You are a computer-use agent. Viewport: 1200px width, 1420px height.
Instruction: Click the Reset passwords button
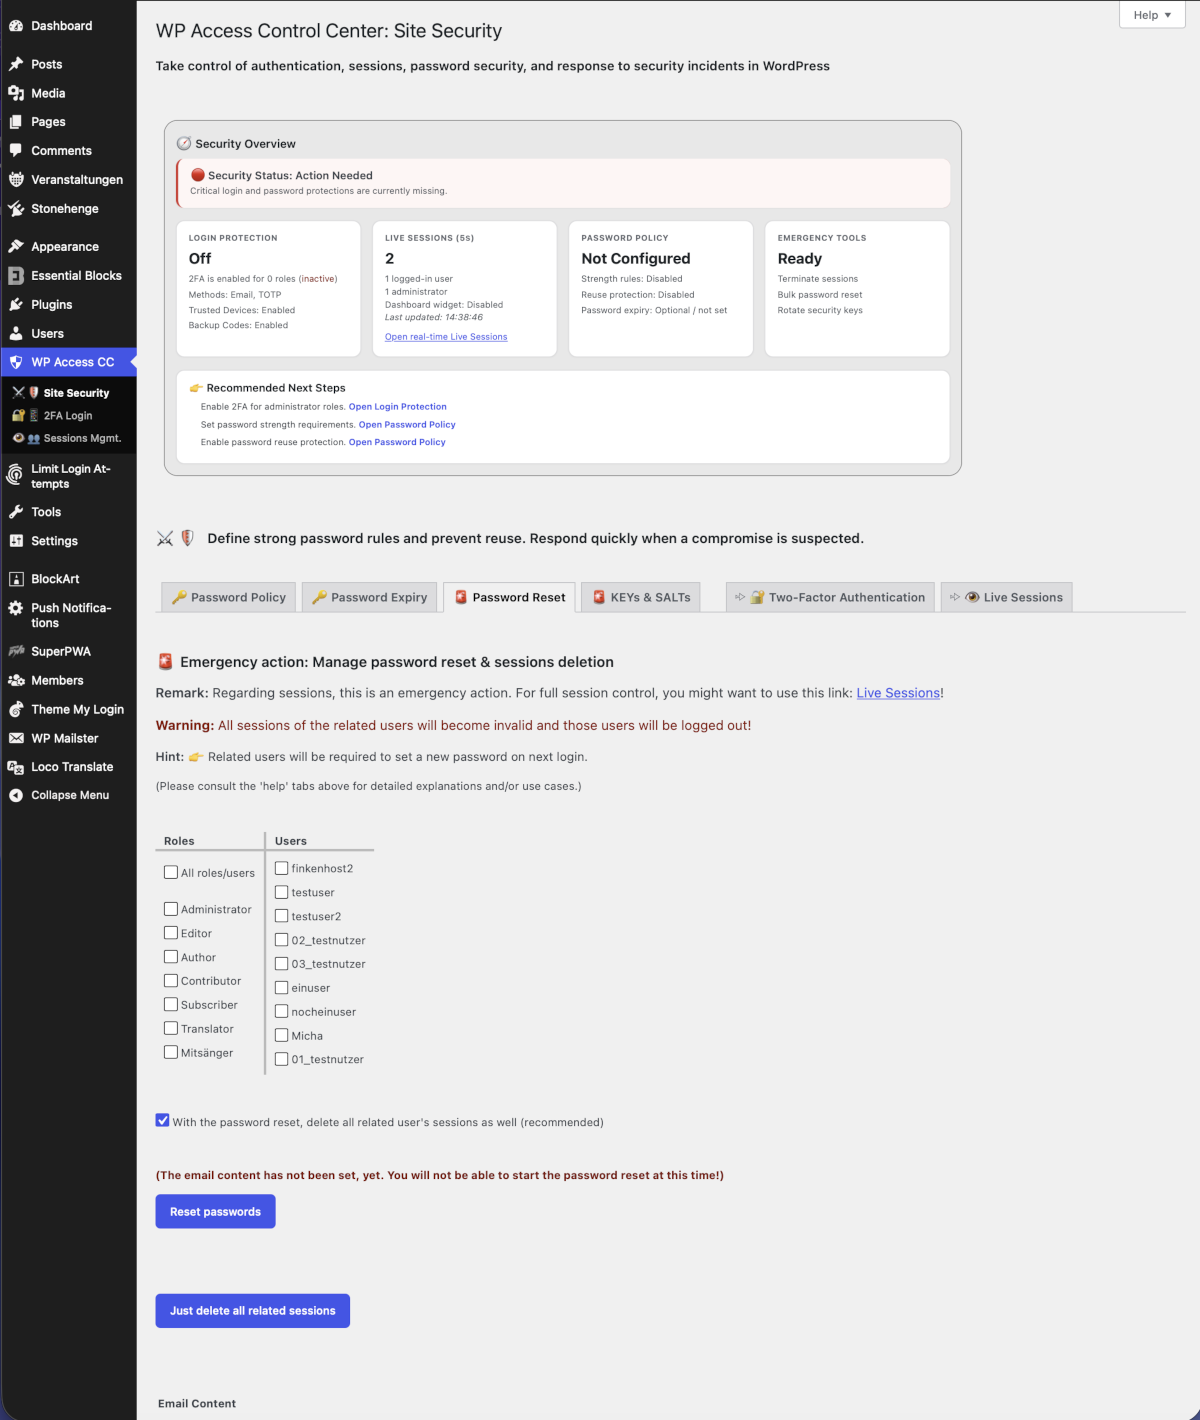[215, 1211]
